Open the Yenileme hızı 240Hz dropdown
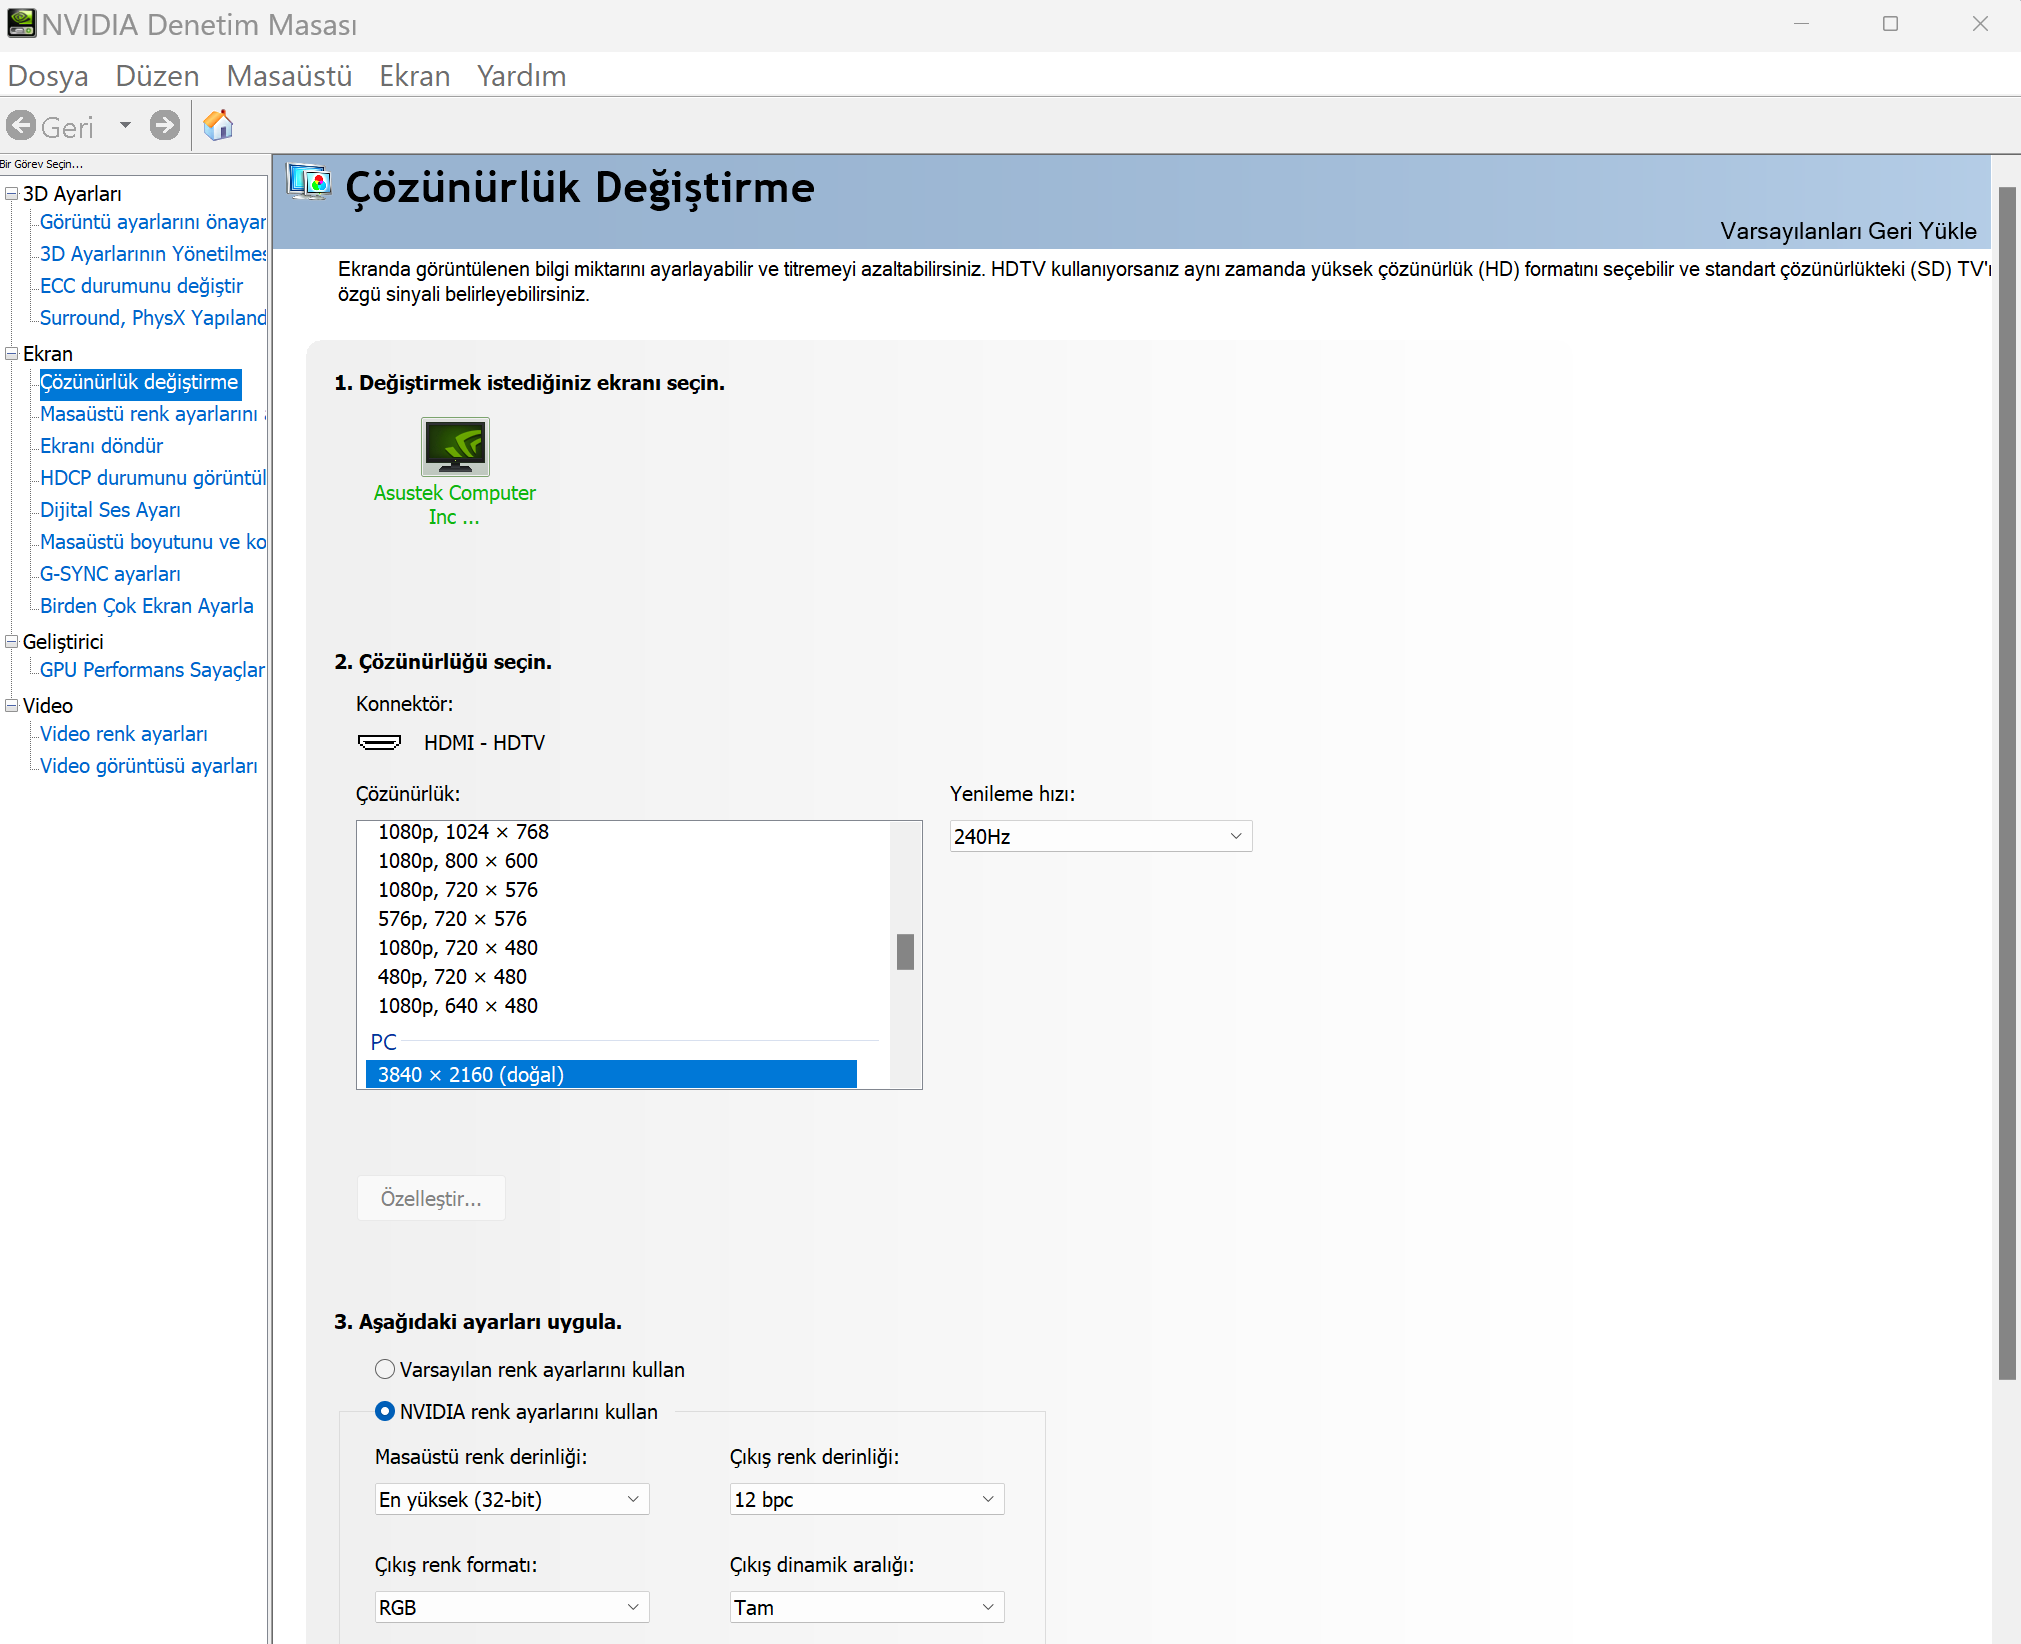The height and width of the screenshot is (1644, 2021). (x=1100, y=836)
